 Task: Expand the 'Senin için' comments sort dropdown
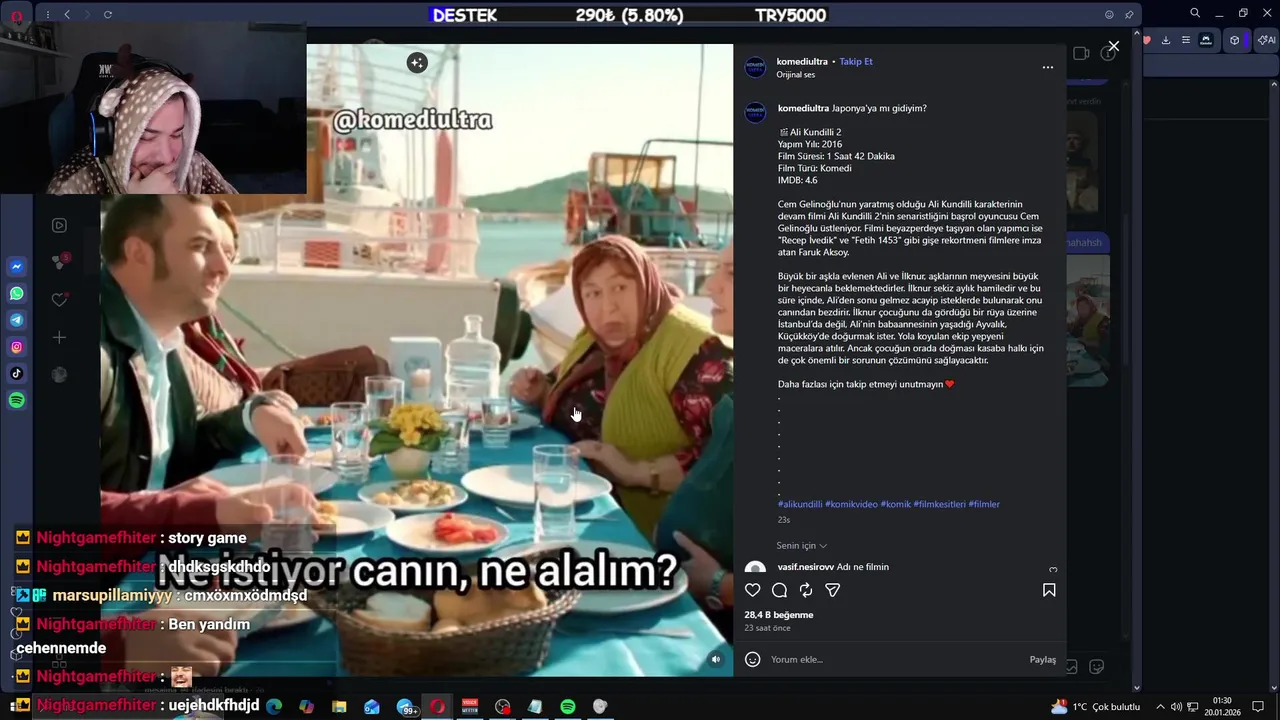(802, 546)
